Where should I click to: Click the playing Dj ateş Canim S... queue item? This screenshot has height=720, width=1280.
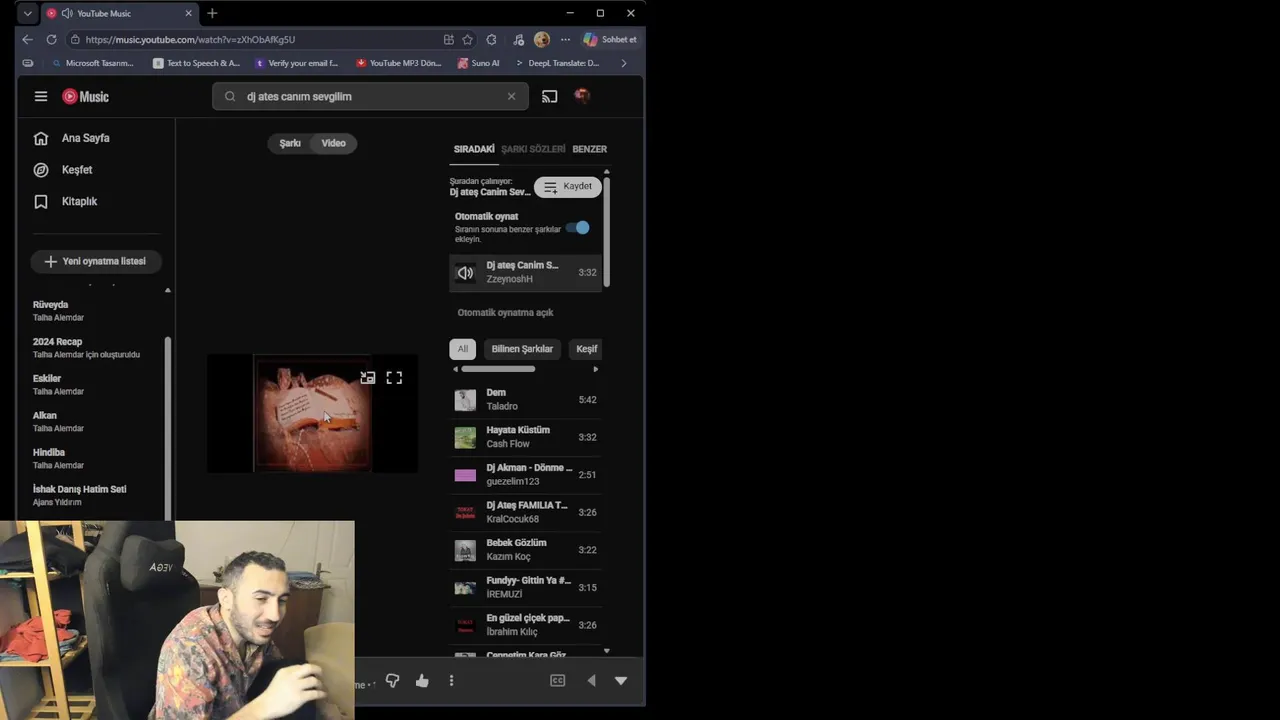pyautogui.click(x=525, y=272)
